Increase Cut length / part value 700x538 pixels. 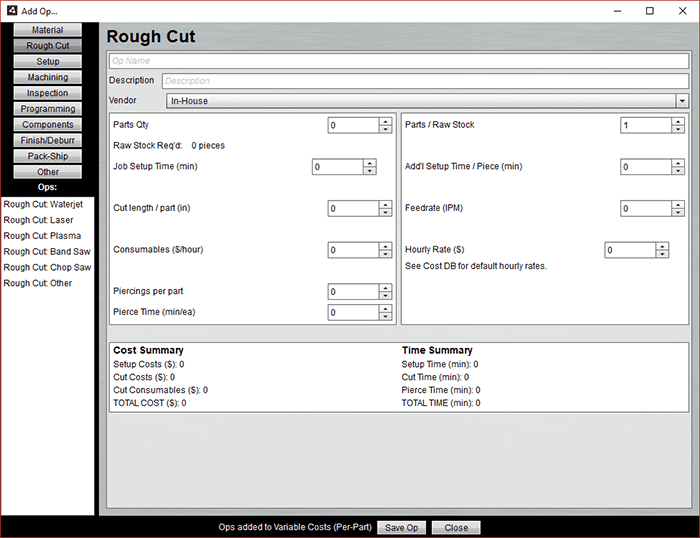tap(385, 205)
